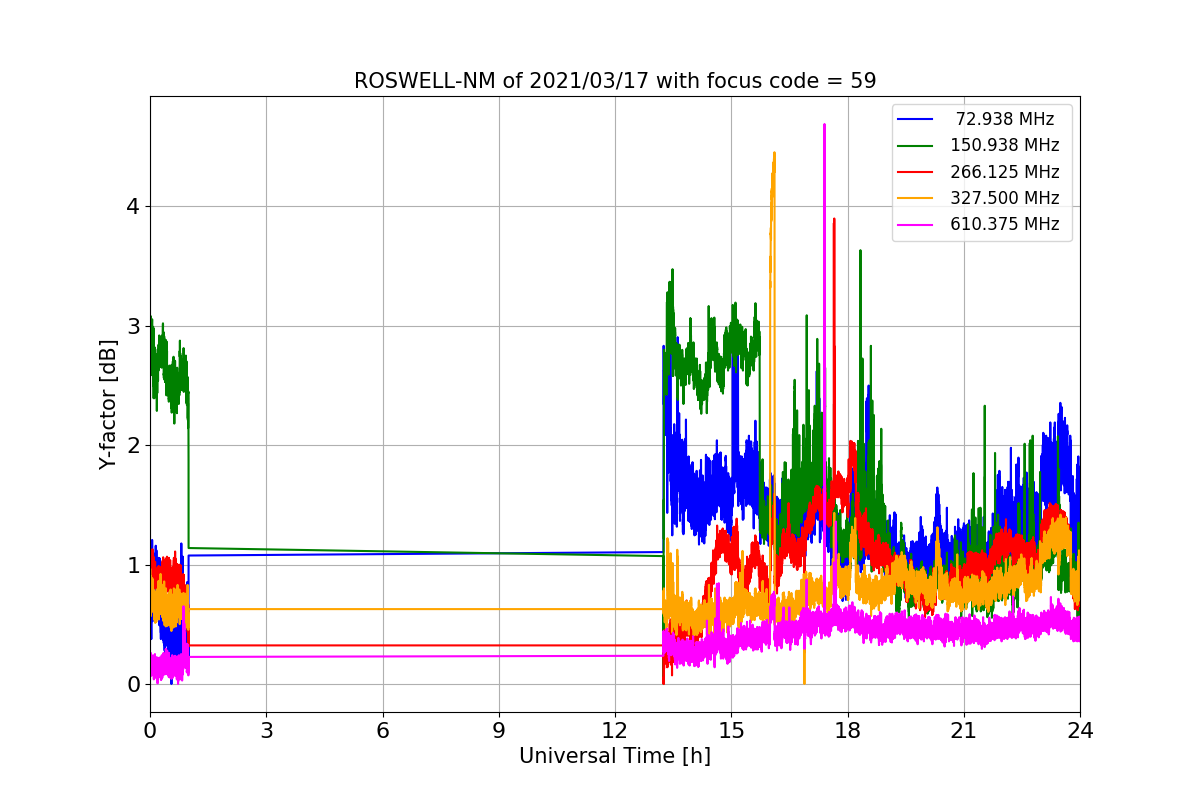Click the 'Universal Time [h]' axis label

coord(615,757)
